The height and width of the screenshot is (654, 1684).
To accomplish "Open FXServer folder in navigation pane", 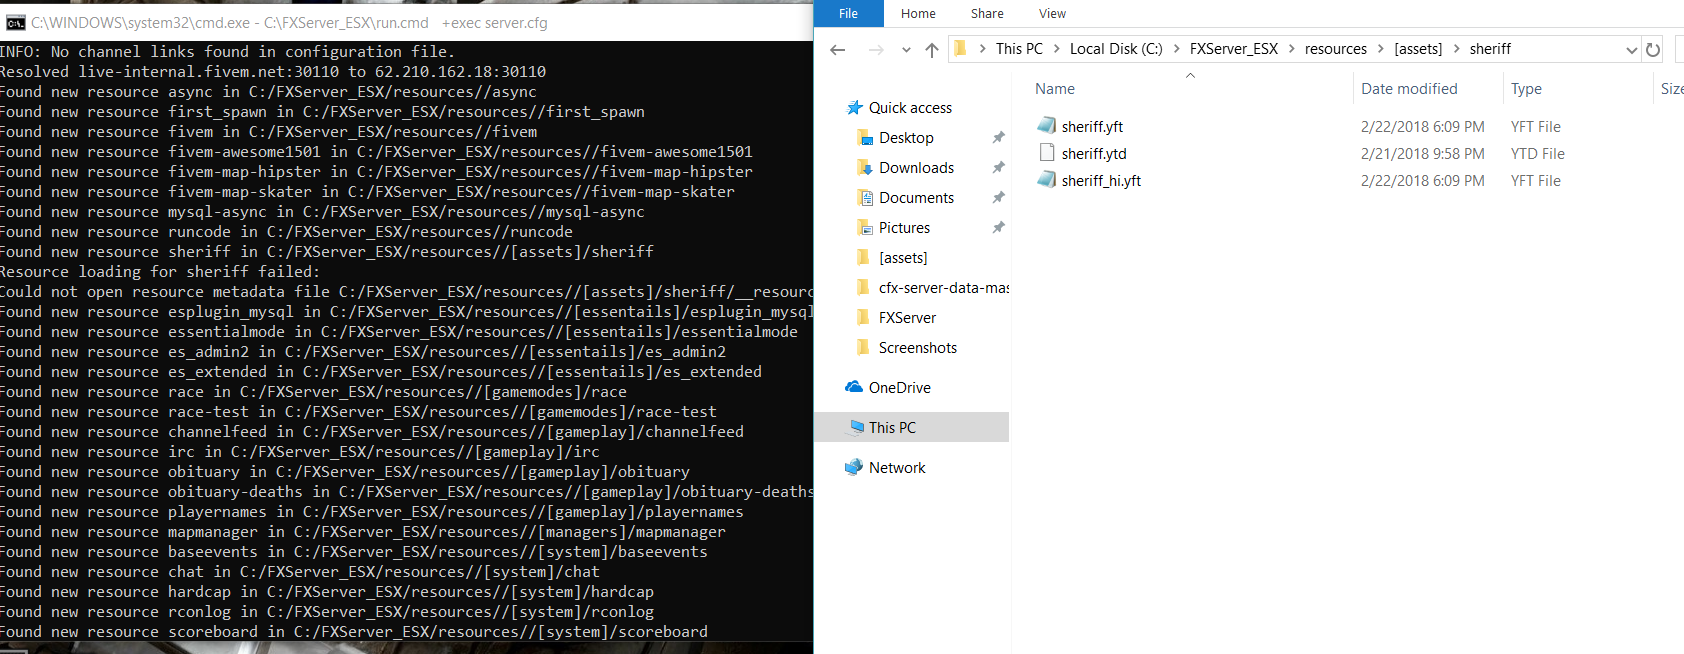I will coord(907,318).
